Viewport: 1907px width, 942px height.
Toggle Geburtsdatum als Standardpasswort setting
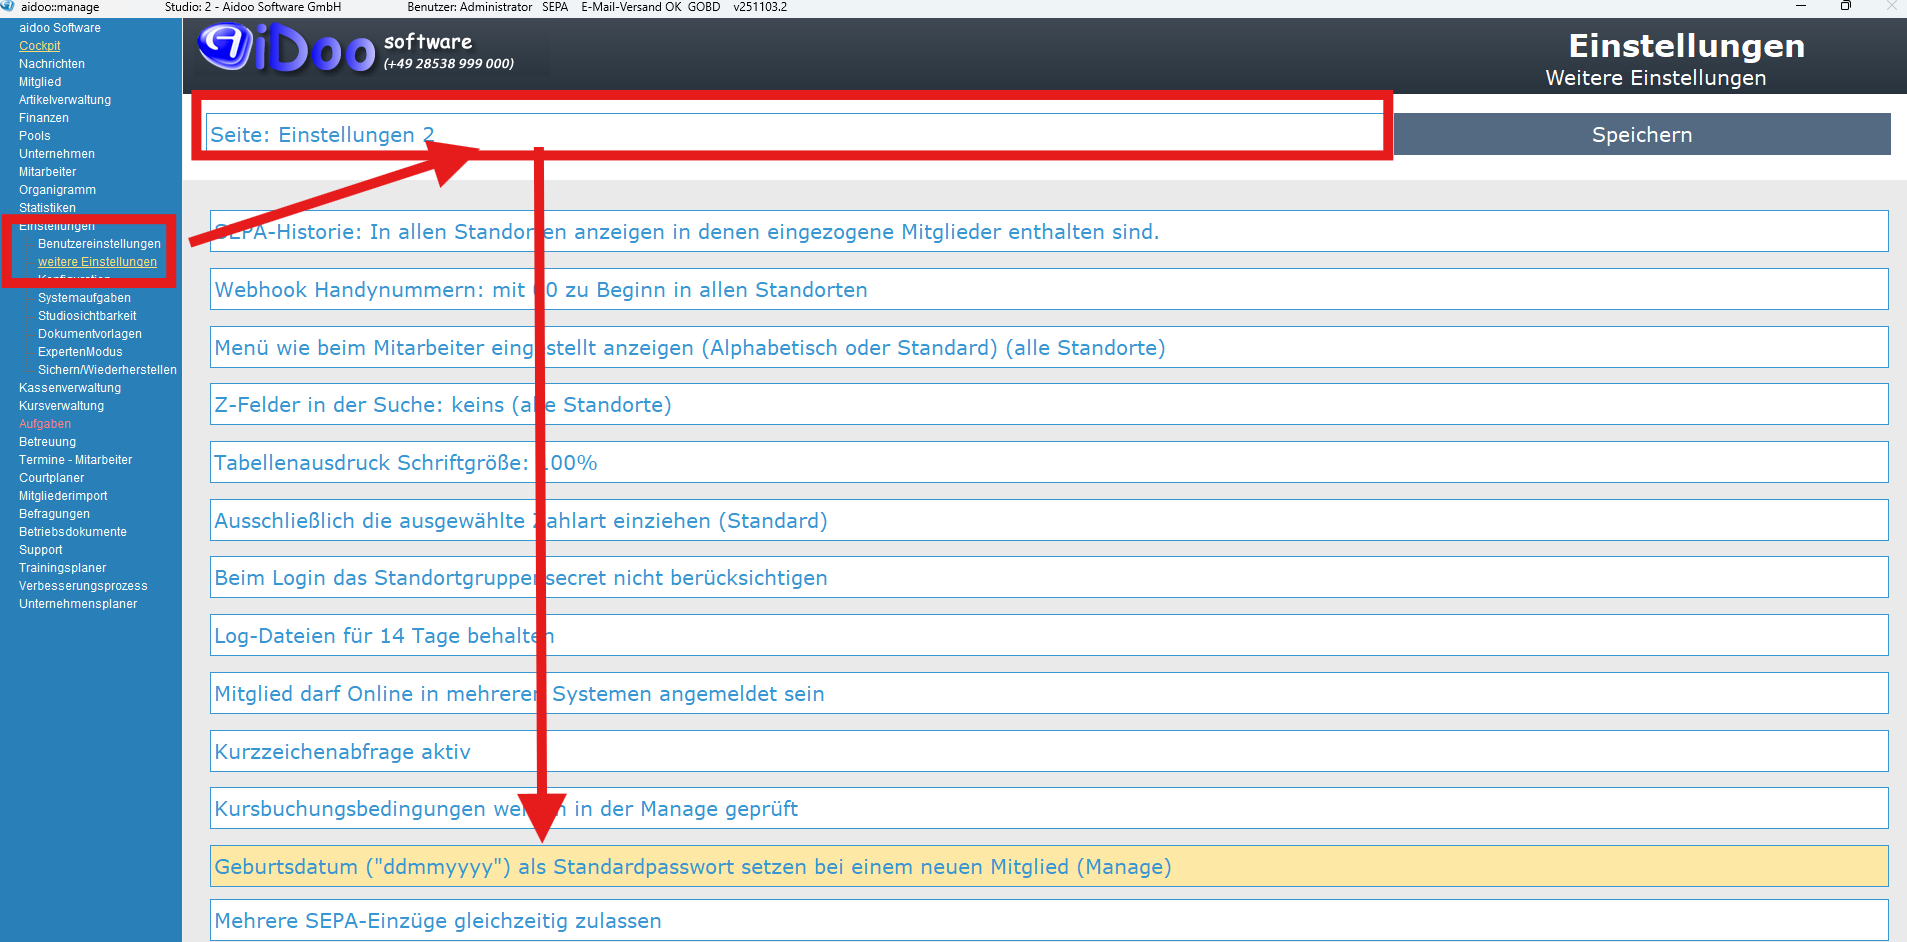pyautogui.click(x=1048, y=867)
